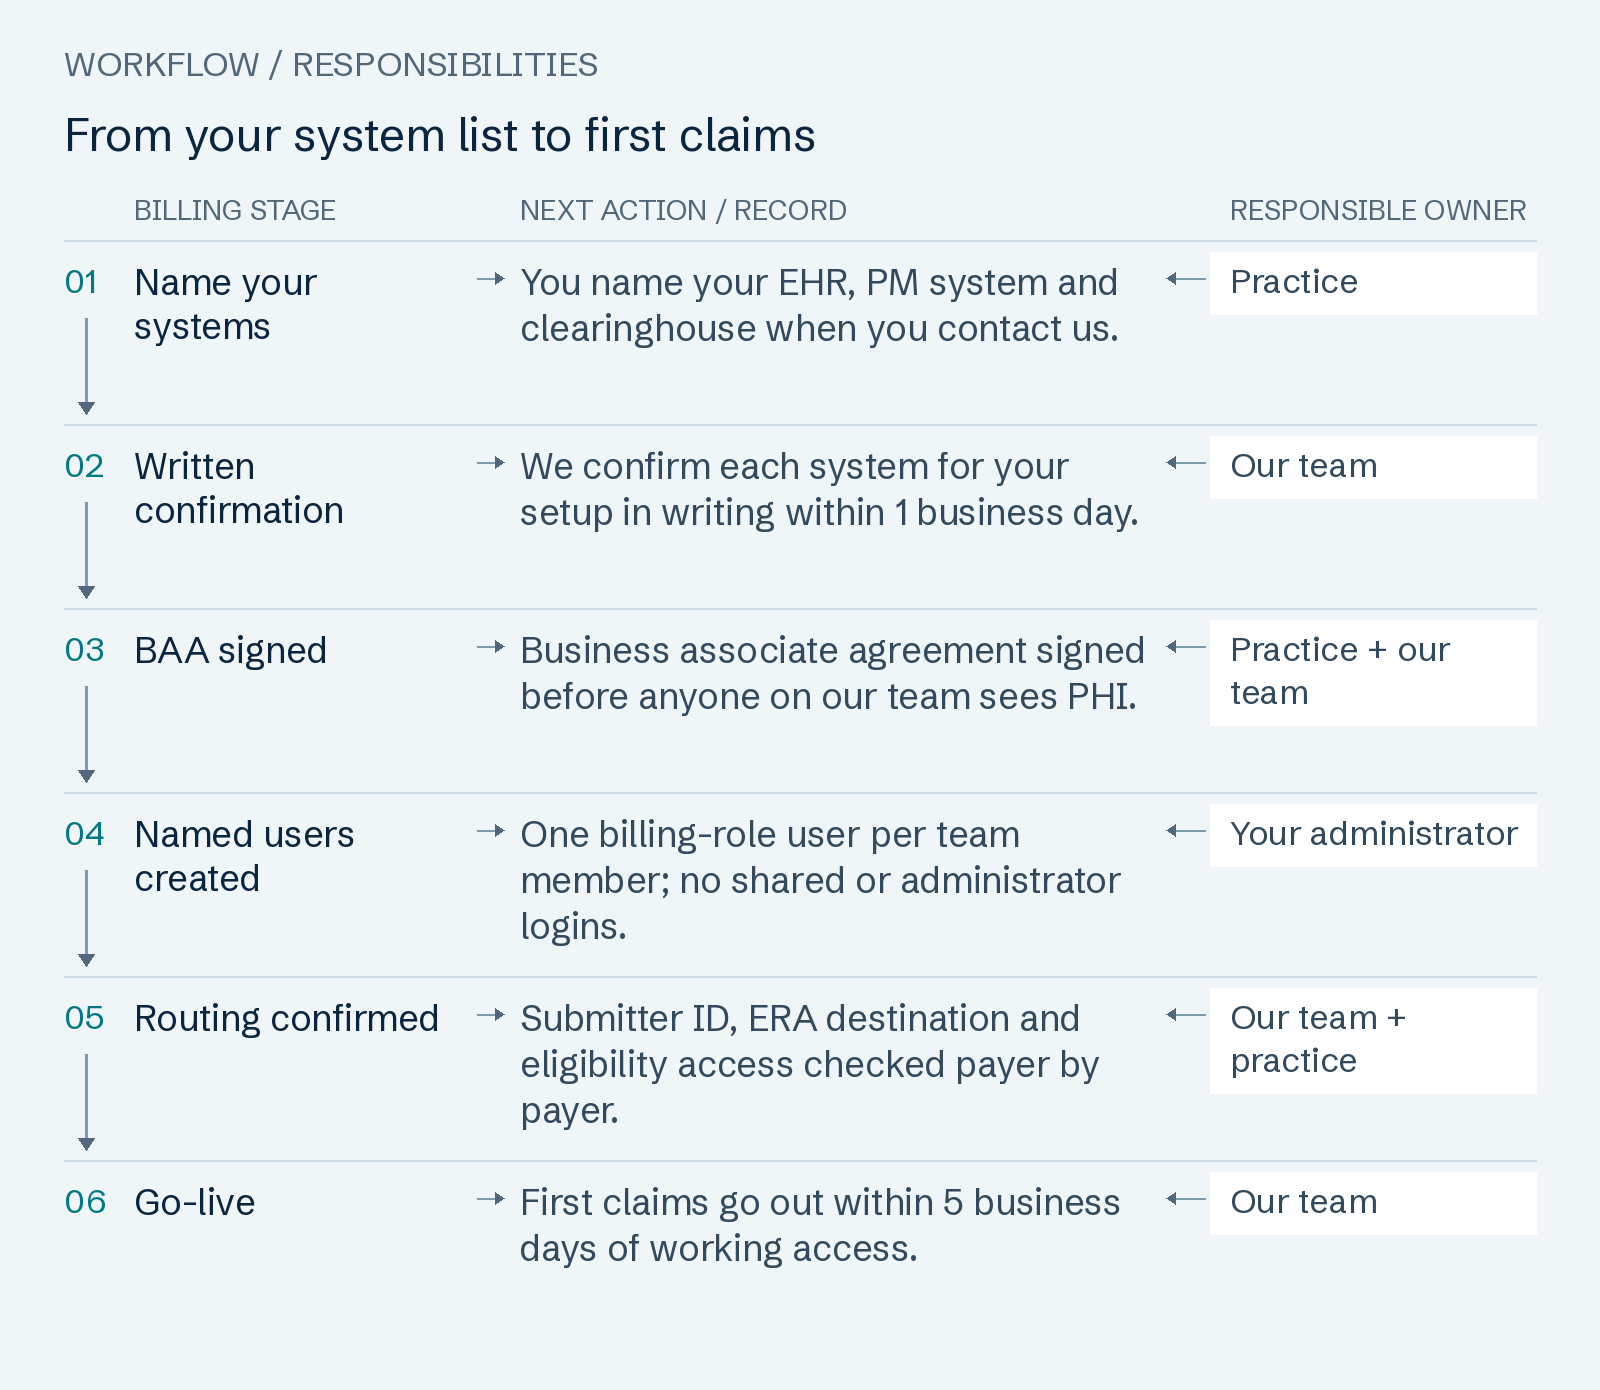
Task: Click the 'Name your systems' stage label
Action: (225, 305)
